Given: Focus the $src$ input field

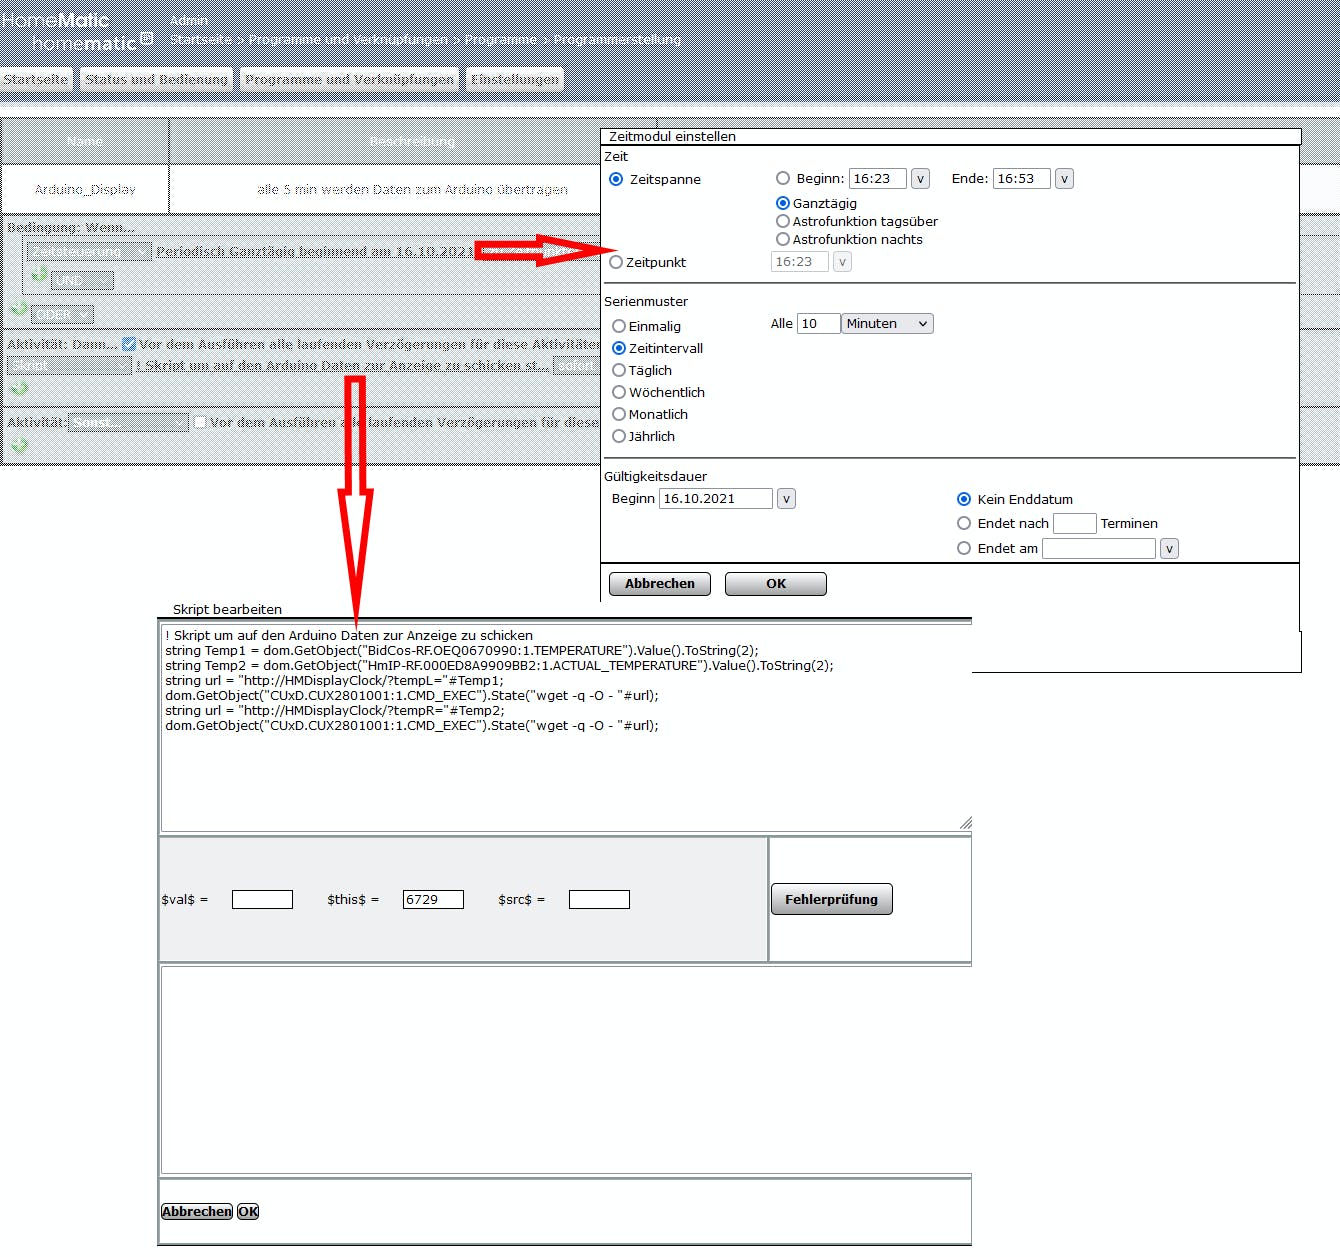Looking at the screenshot, I should [599, 899].
